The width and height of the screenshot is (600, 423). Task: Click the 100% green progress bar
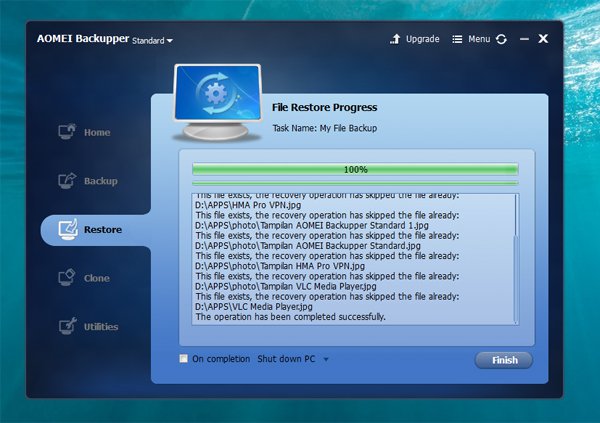click(355, 169)
